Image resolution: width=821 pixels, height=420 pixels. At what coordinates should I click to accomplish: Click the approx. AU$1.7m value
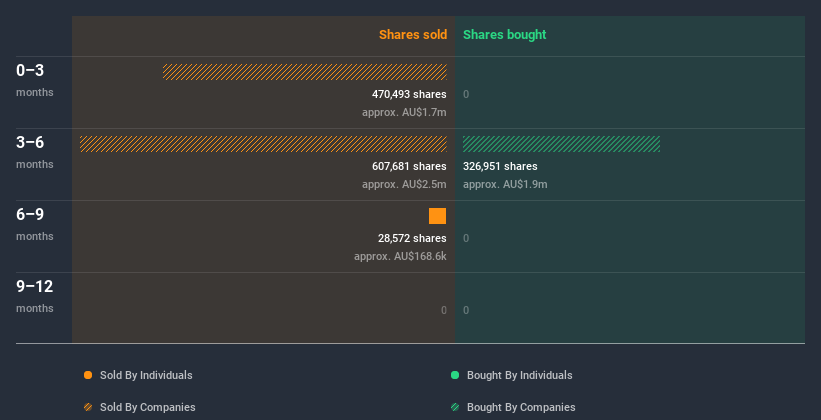(404, 113)
